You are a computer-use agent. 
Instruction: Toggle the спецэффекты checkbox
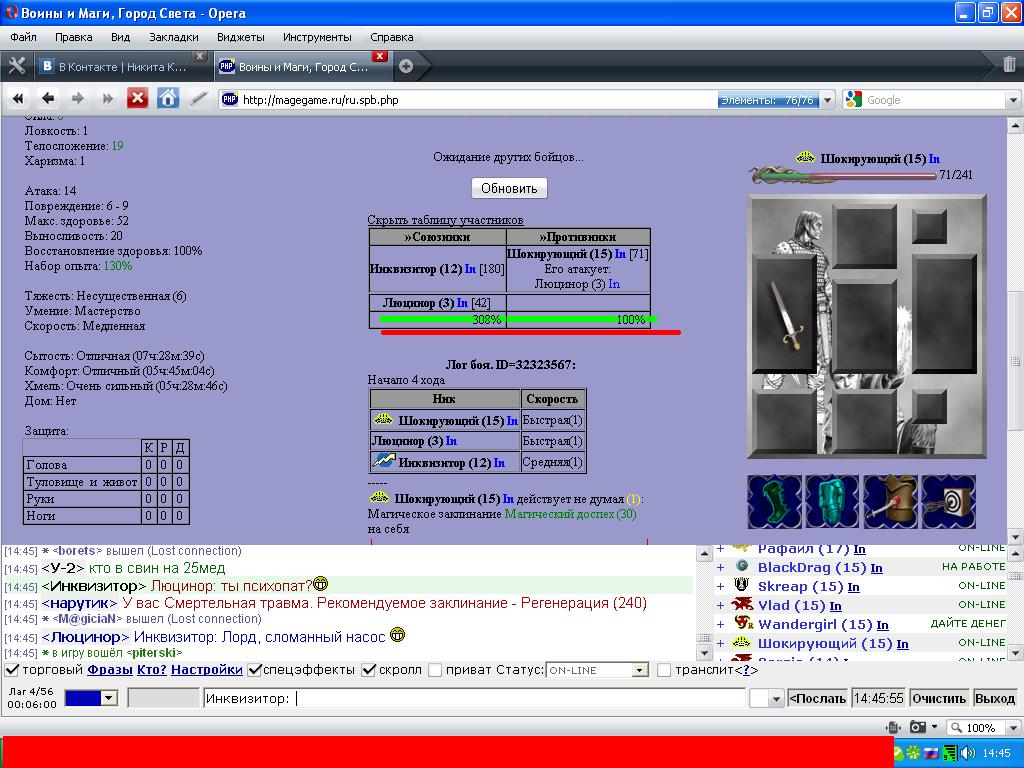(255, 669)
